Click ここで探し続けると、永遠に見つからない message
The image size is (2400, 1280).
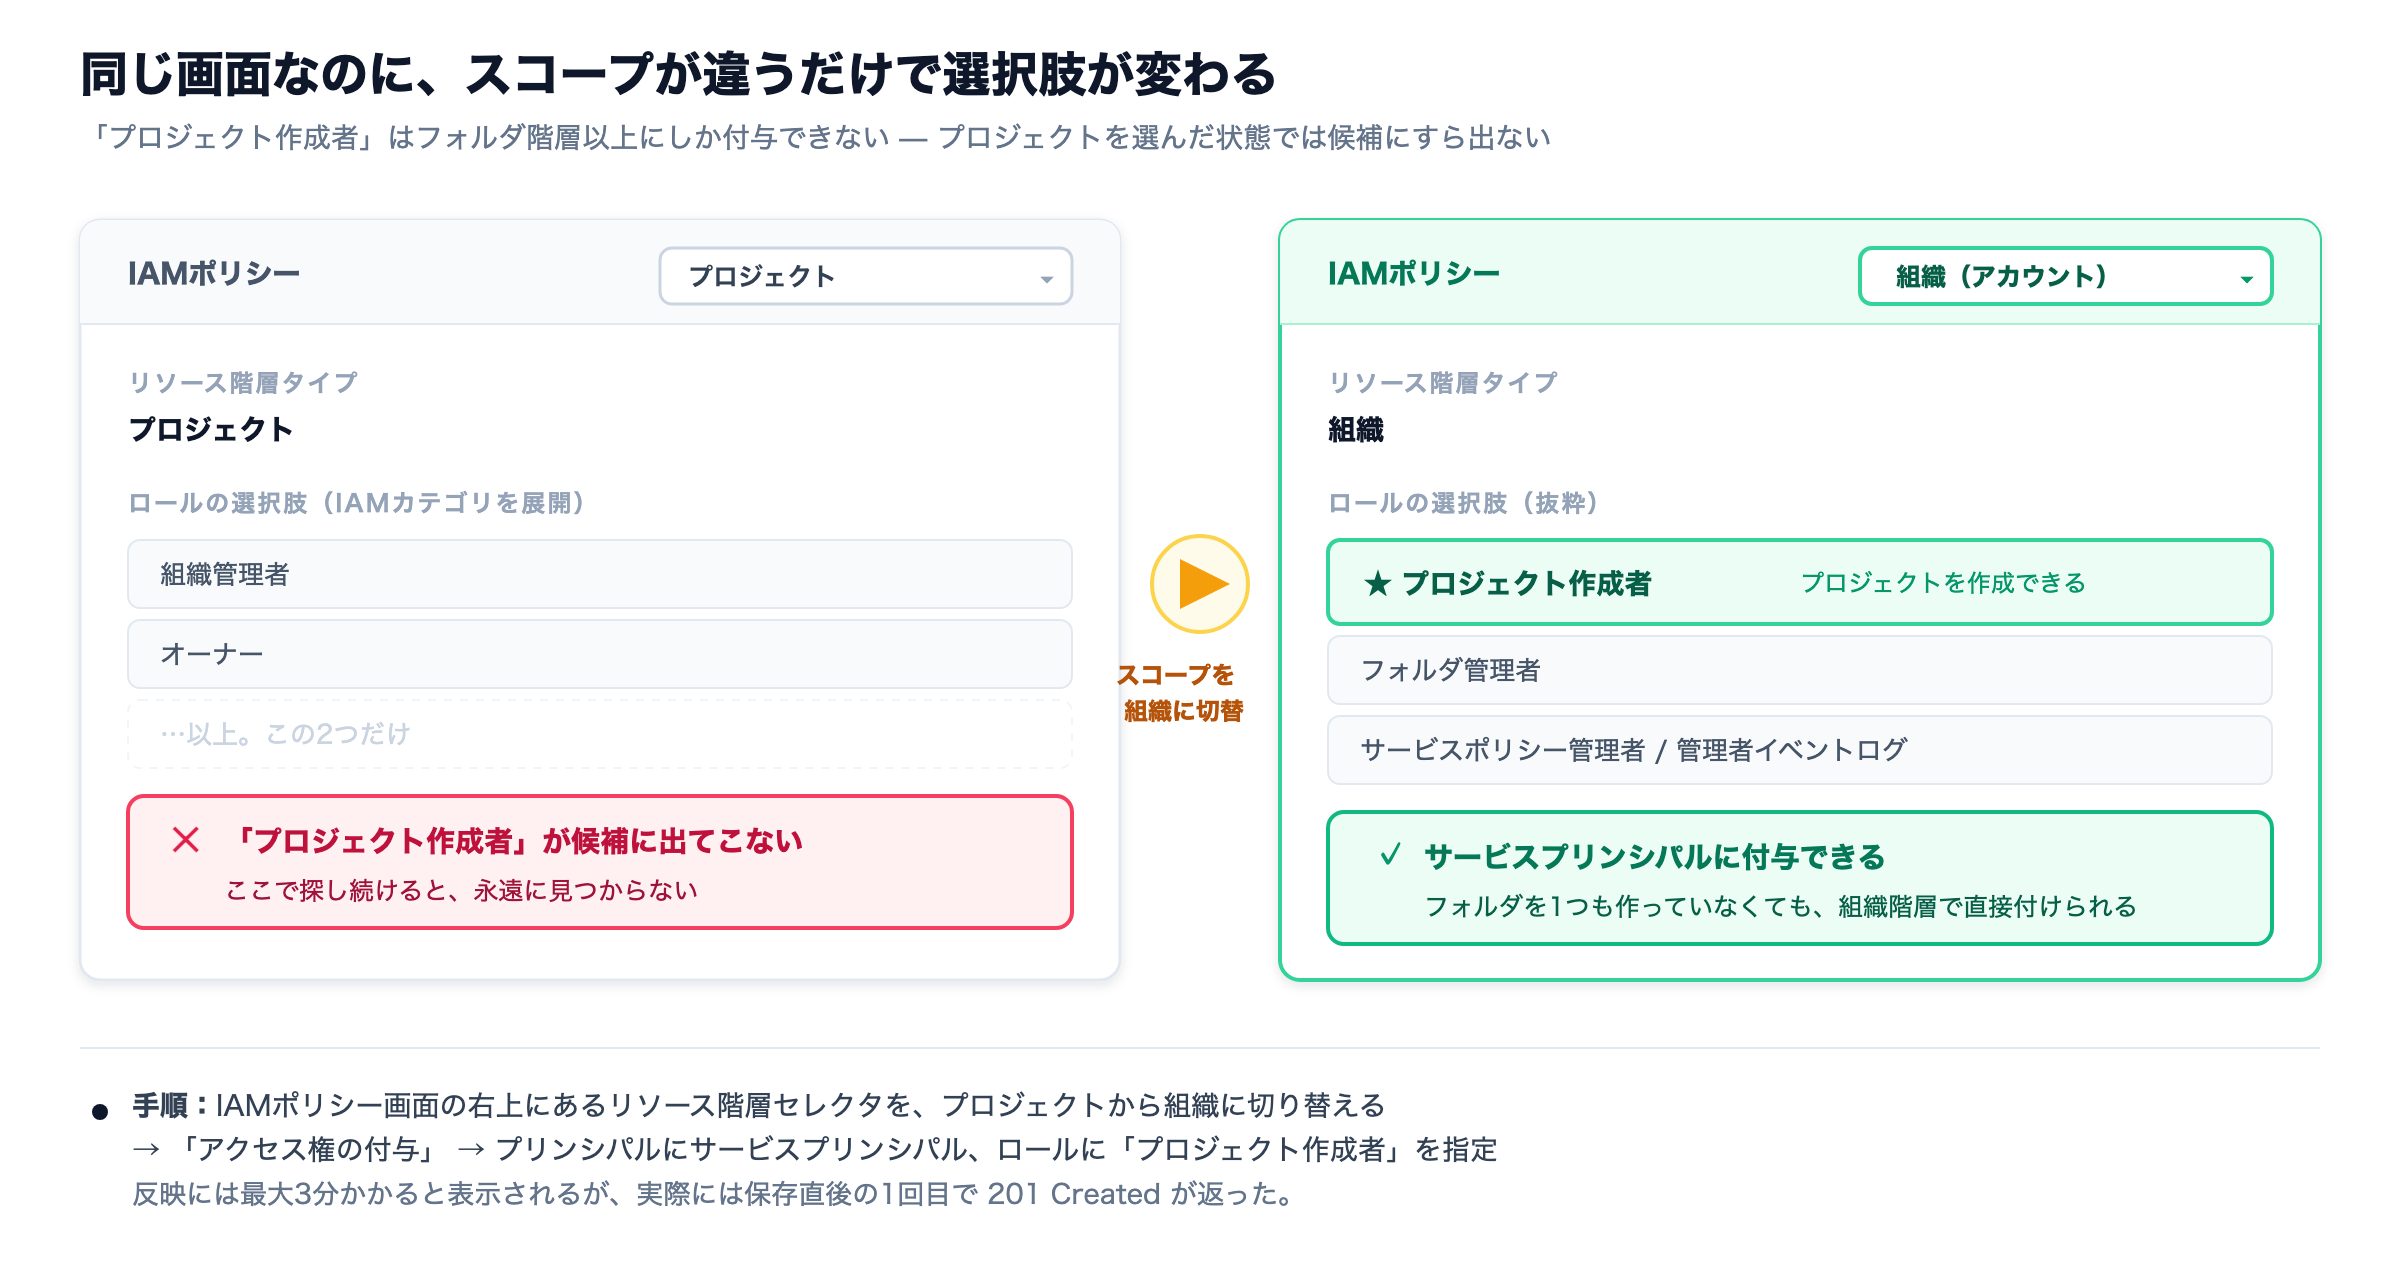(x=461, y=890)
